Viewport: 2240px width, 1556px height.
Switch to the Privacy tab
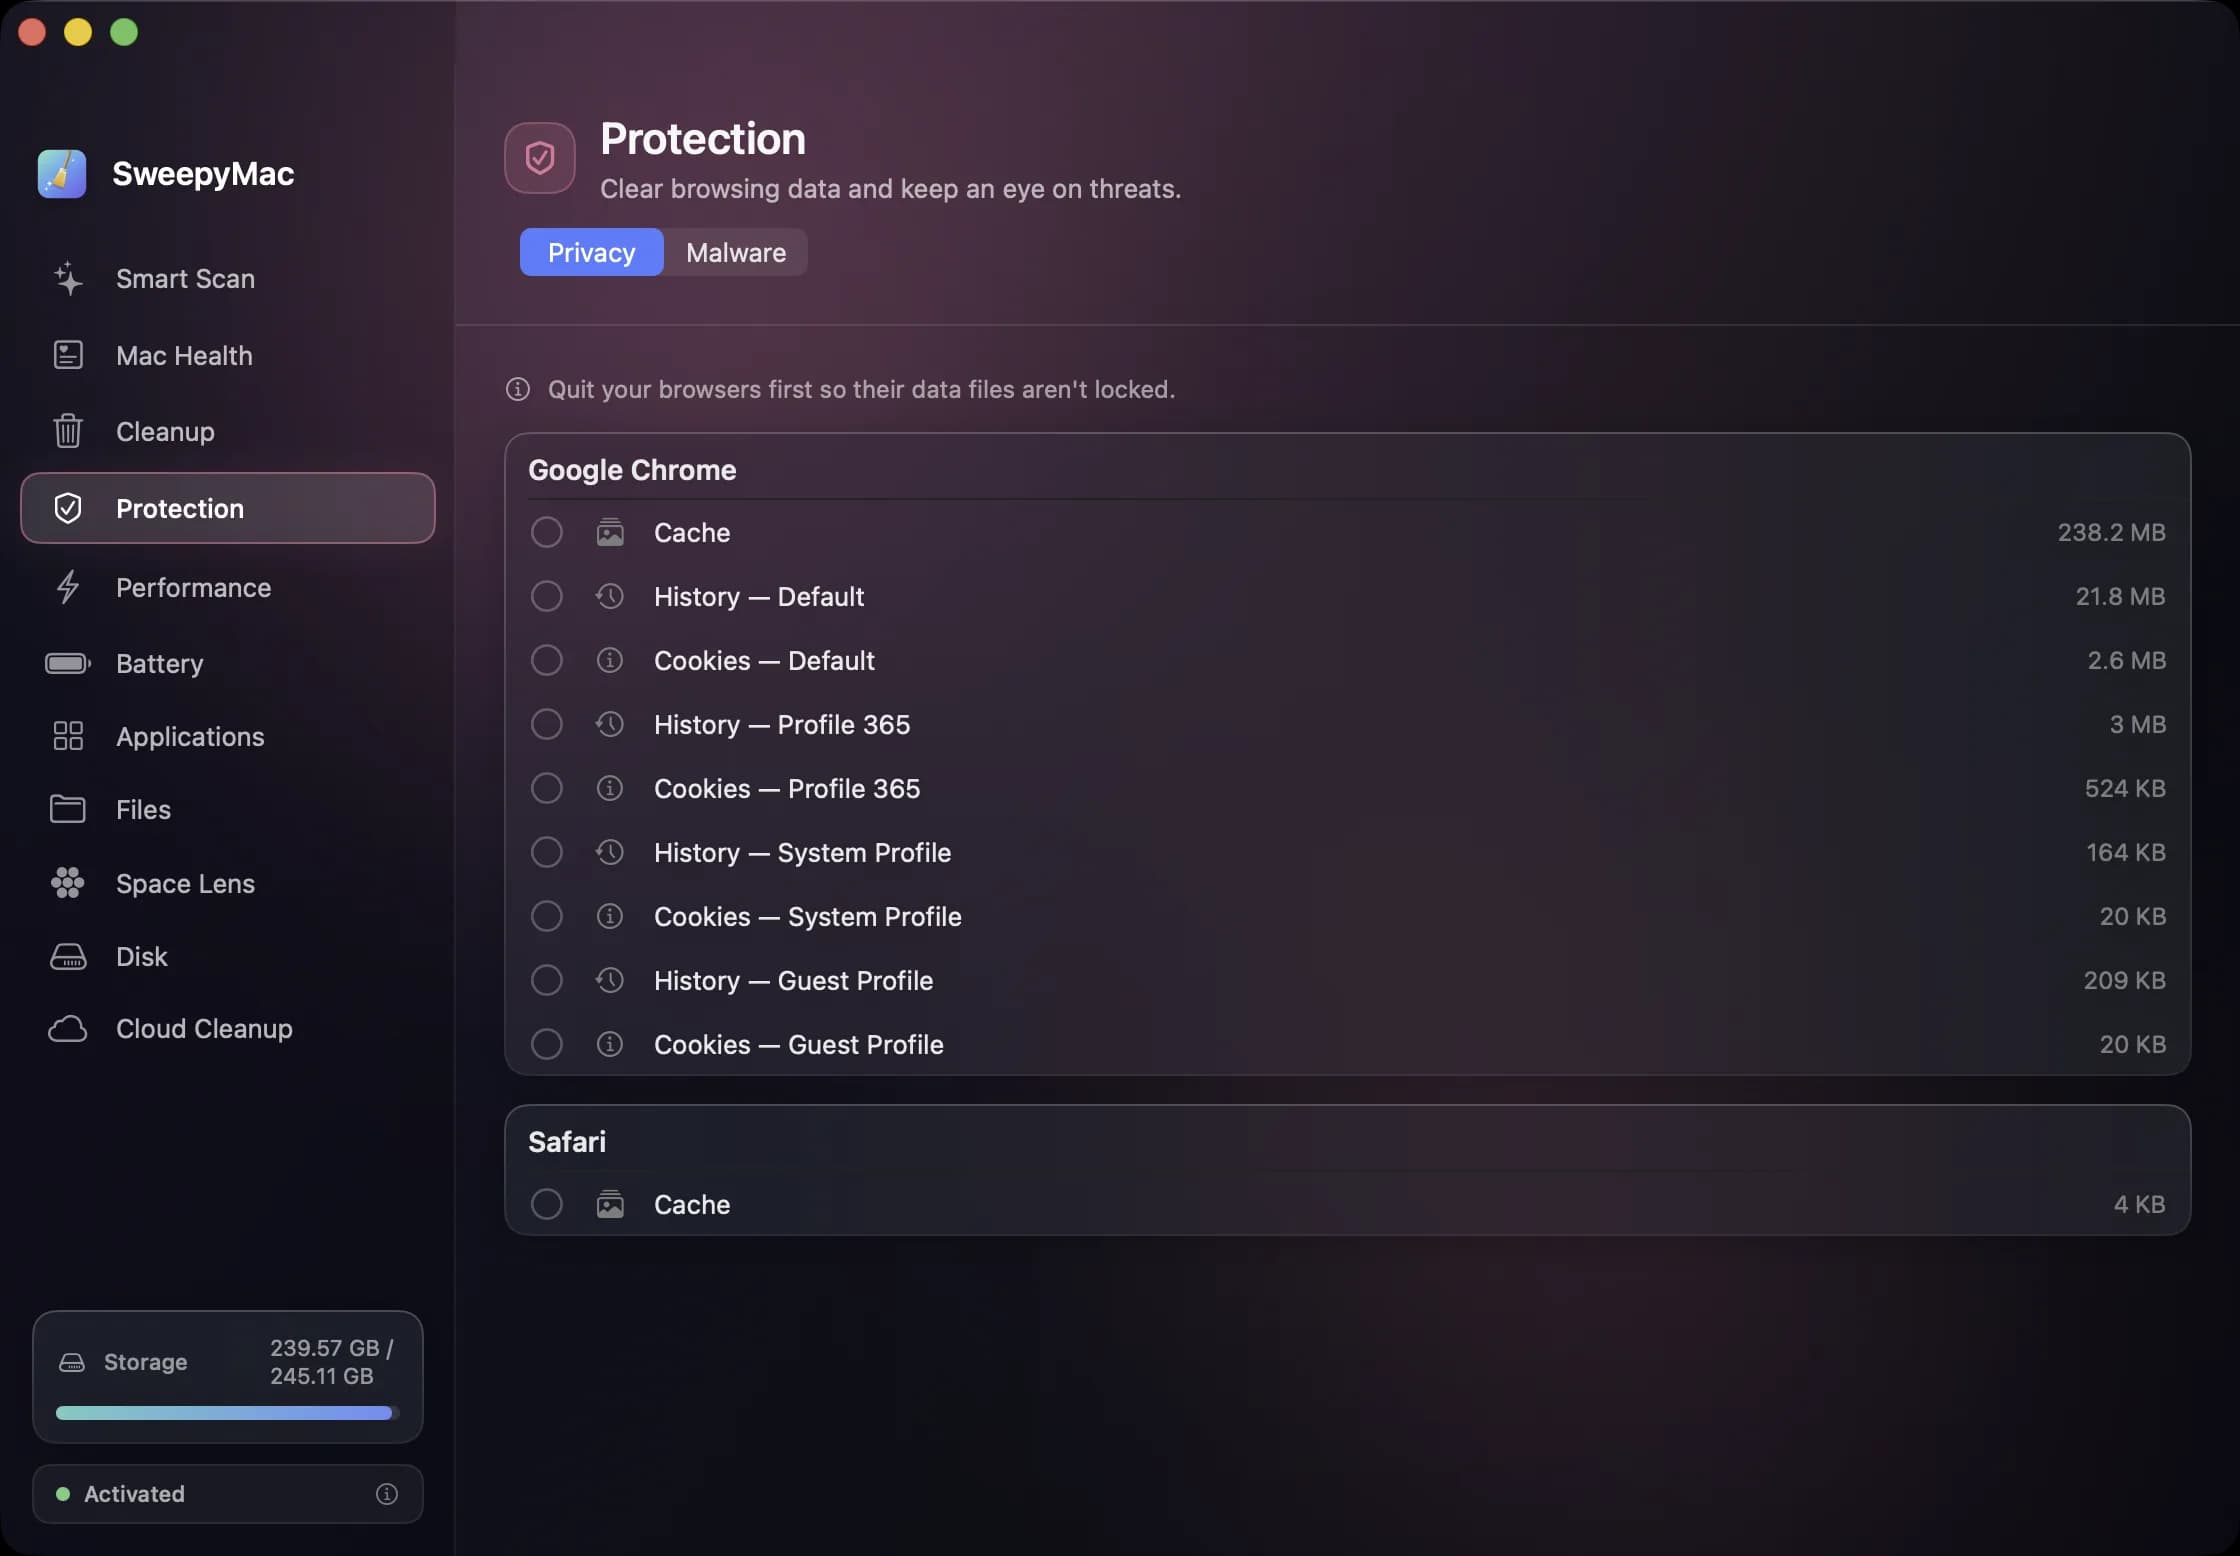[591, 253]
